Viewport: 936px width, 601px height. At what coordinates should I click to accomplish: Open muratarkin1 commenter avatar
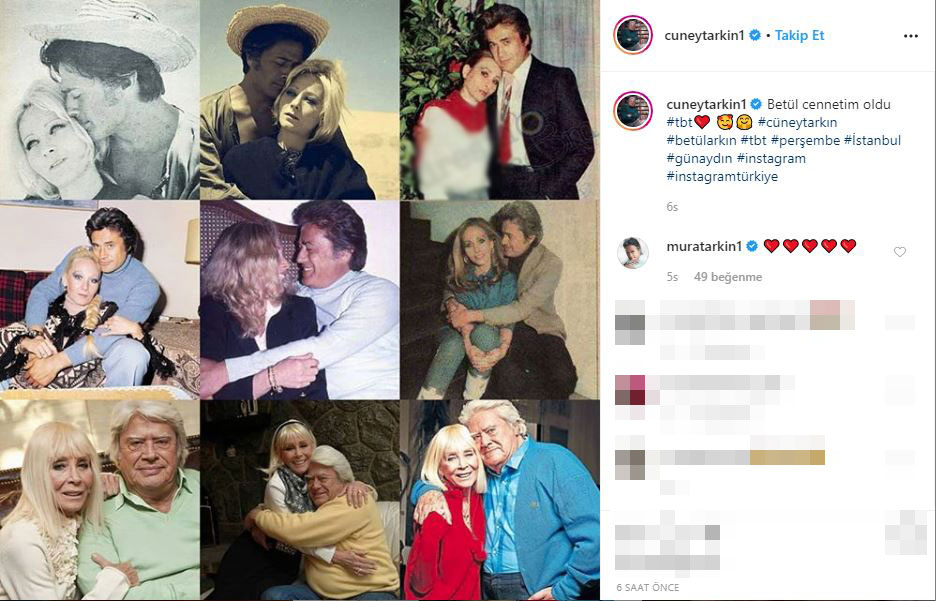[x=632, y=252]
